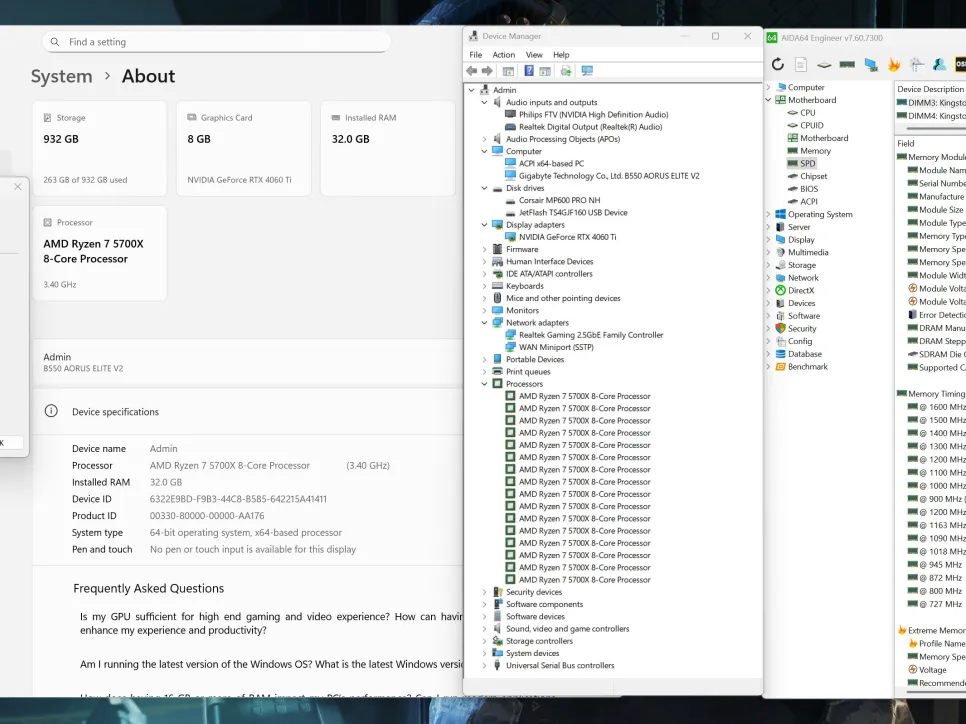The image size is (966, 724).
Task: Select Display adapters icon in Device Manager
Action: pos(498,225)
